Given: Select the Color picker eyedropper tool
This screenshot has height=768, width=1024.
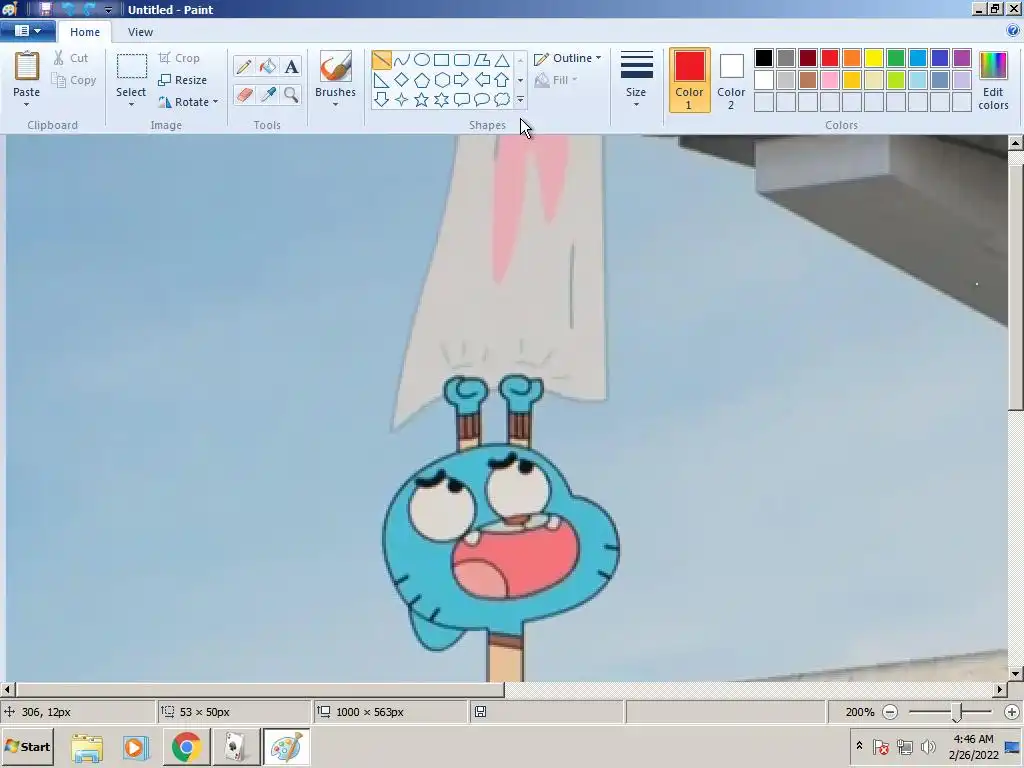Looking at the screenshot, I should (268, 95).
